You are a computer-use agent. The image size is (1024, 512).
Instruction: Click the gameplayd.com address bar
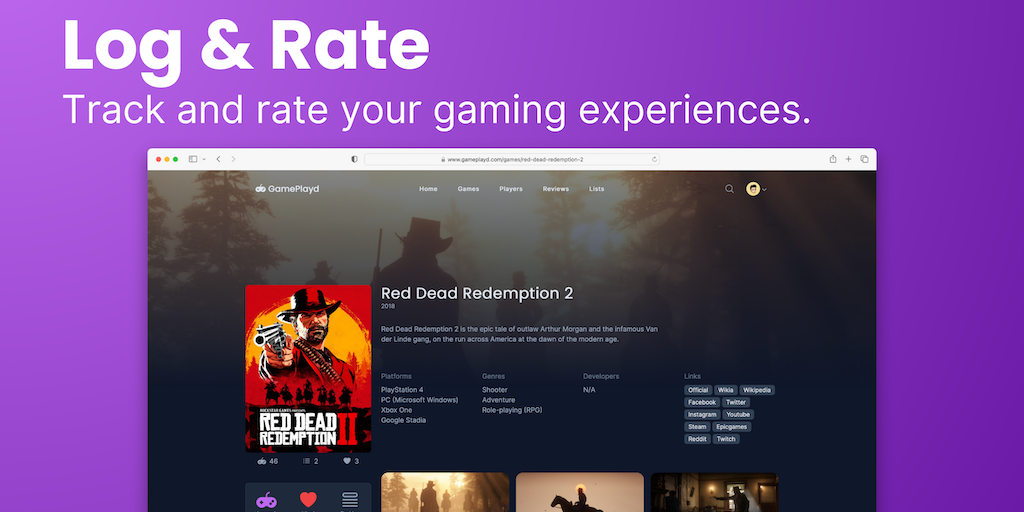(x=511, y=159)
